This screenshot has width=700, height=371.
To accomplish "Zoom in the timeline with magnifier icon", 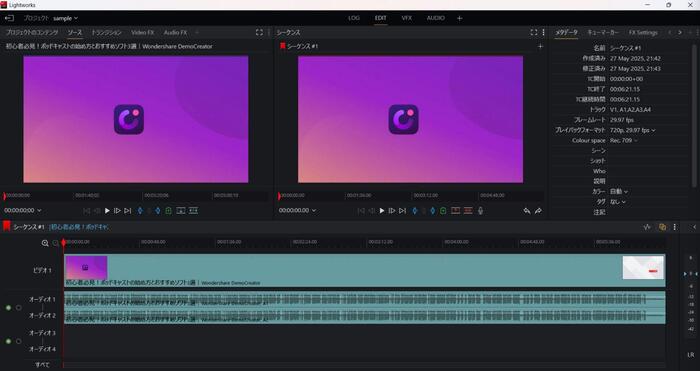I will point(45,243).
